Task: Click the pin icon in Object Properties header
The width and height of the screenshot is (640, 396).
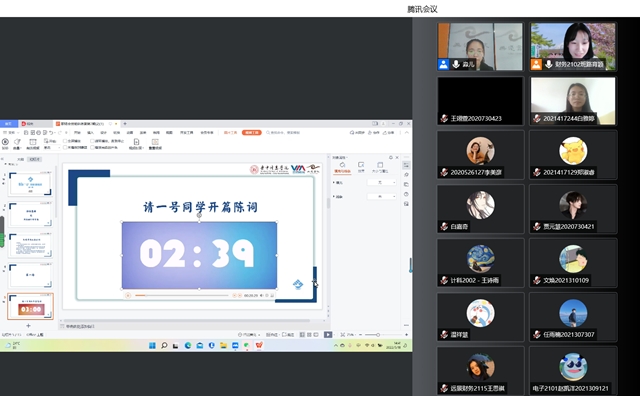Action: tap(391, 157)
